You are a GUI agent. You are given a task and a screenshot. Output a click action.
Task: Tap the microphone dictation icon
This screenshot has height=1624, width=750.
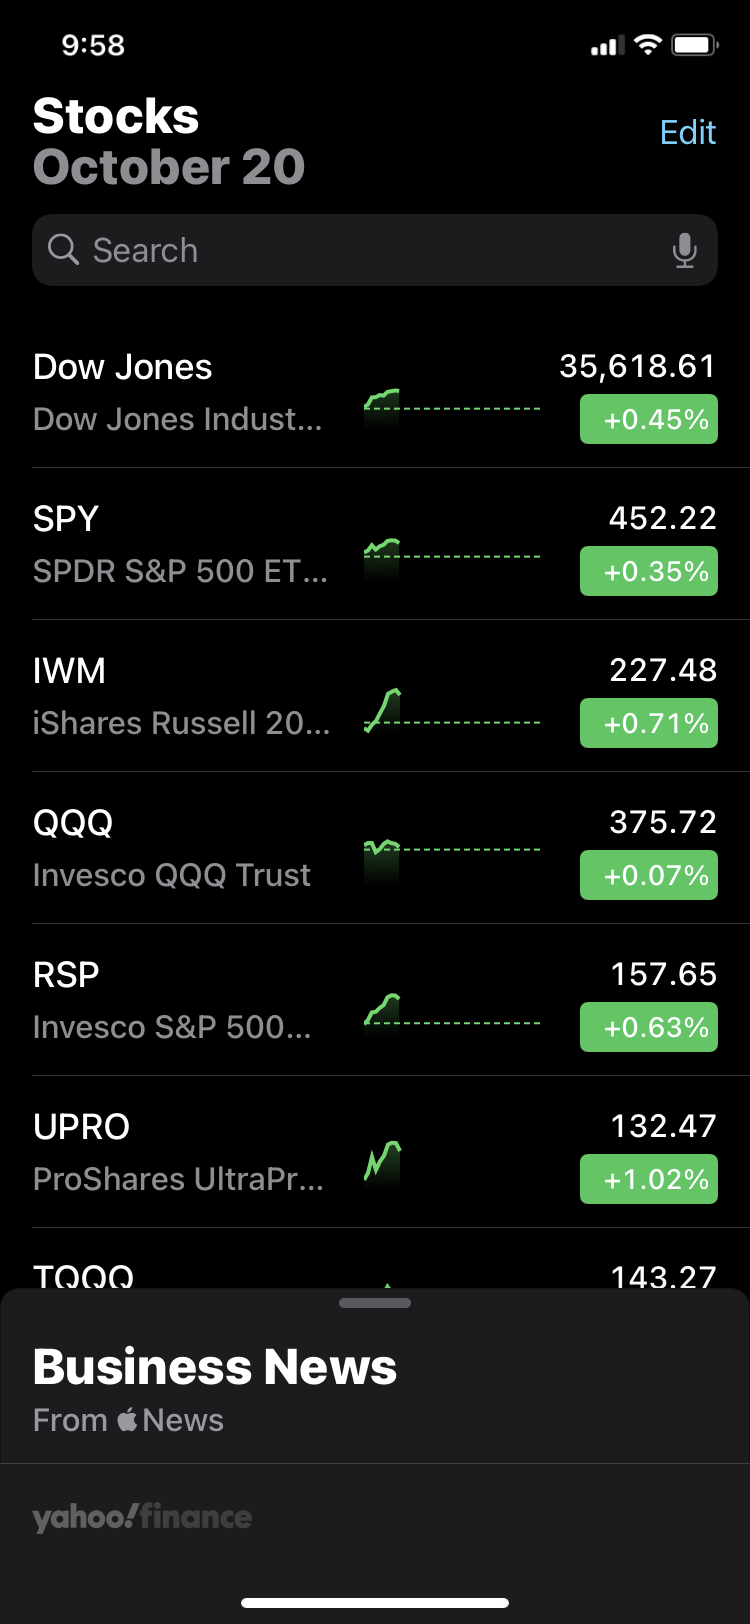pyautogui.click(x=684, y=250)
